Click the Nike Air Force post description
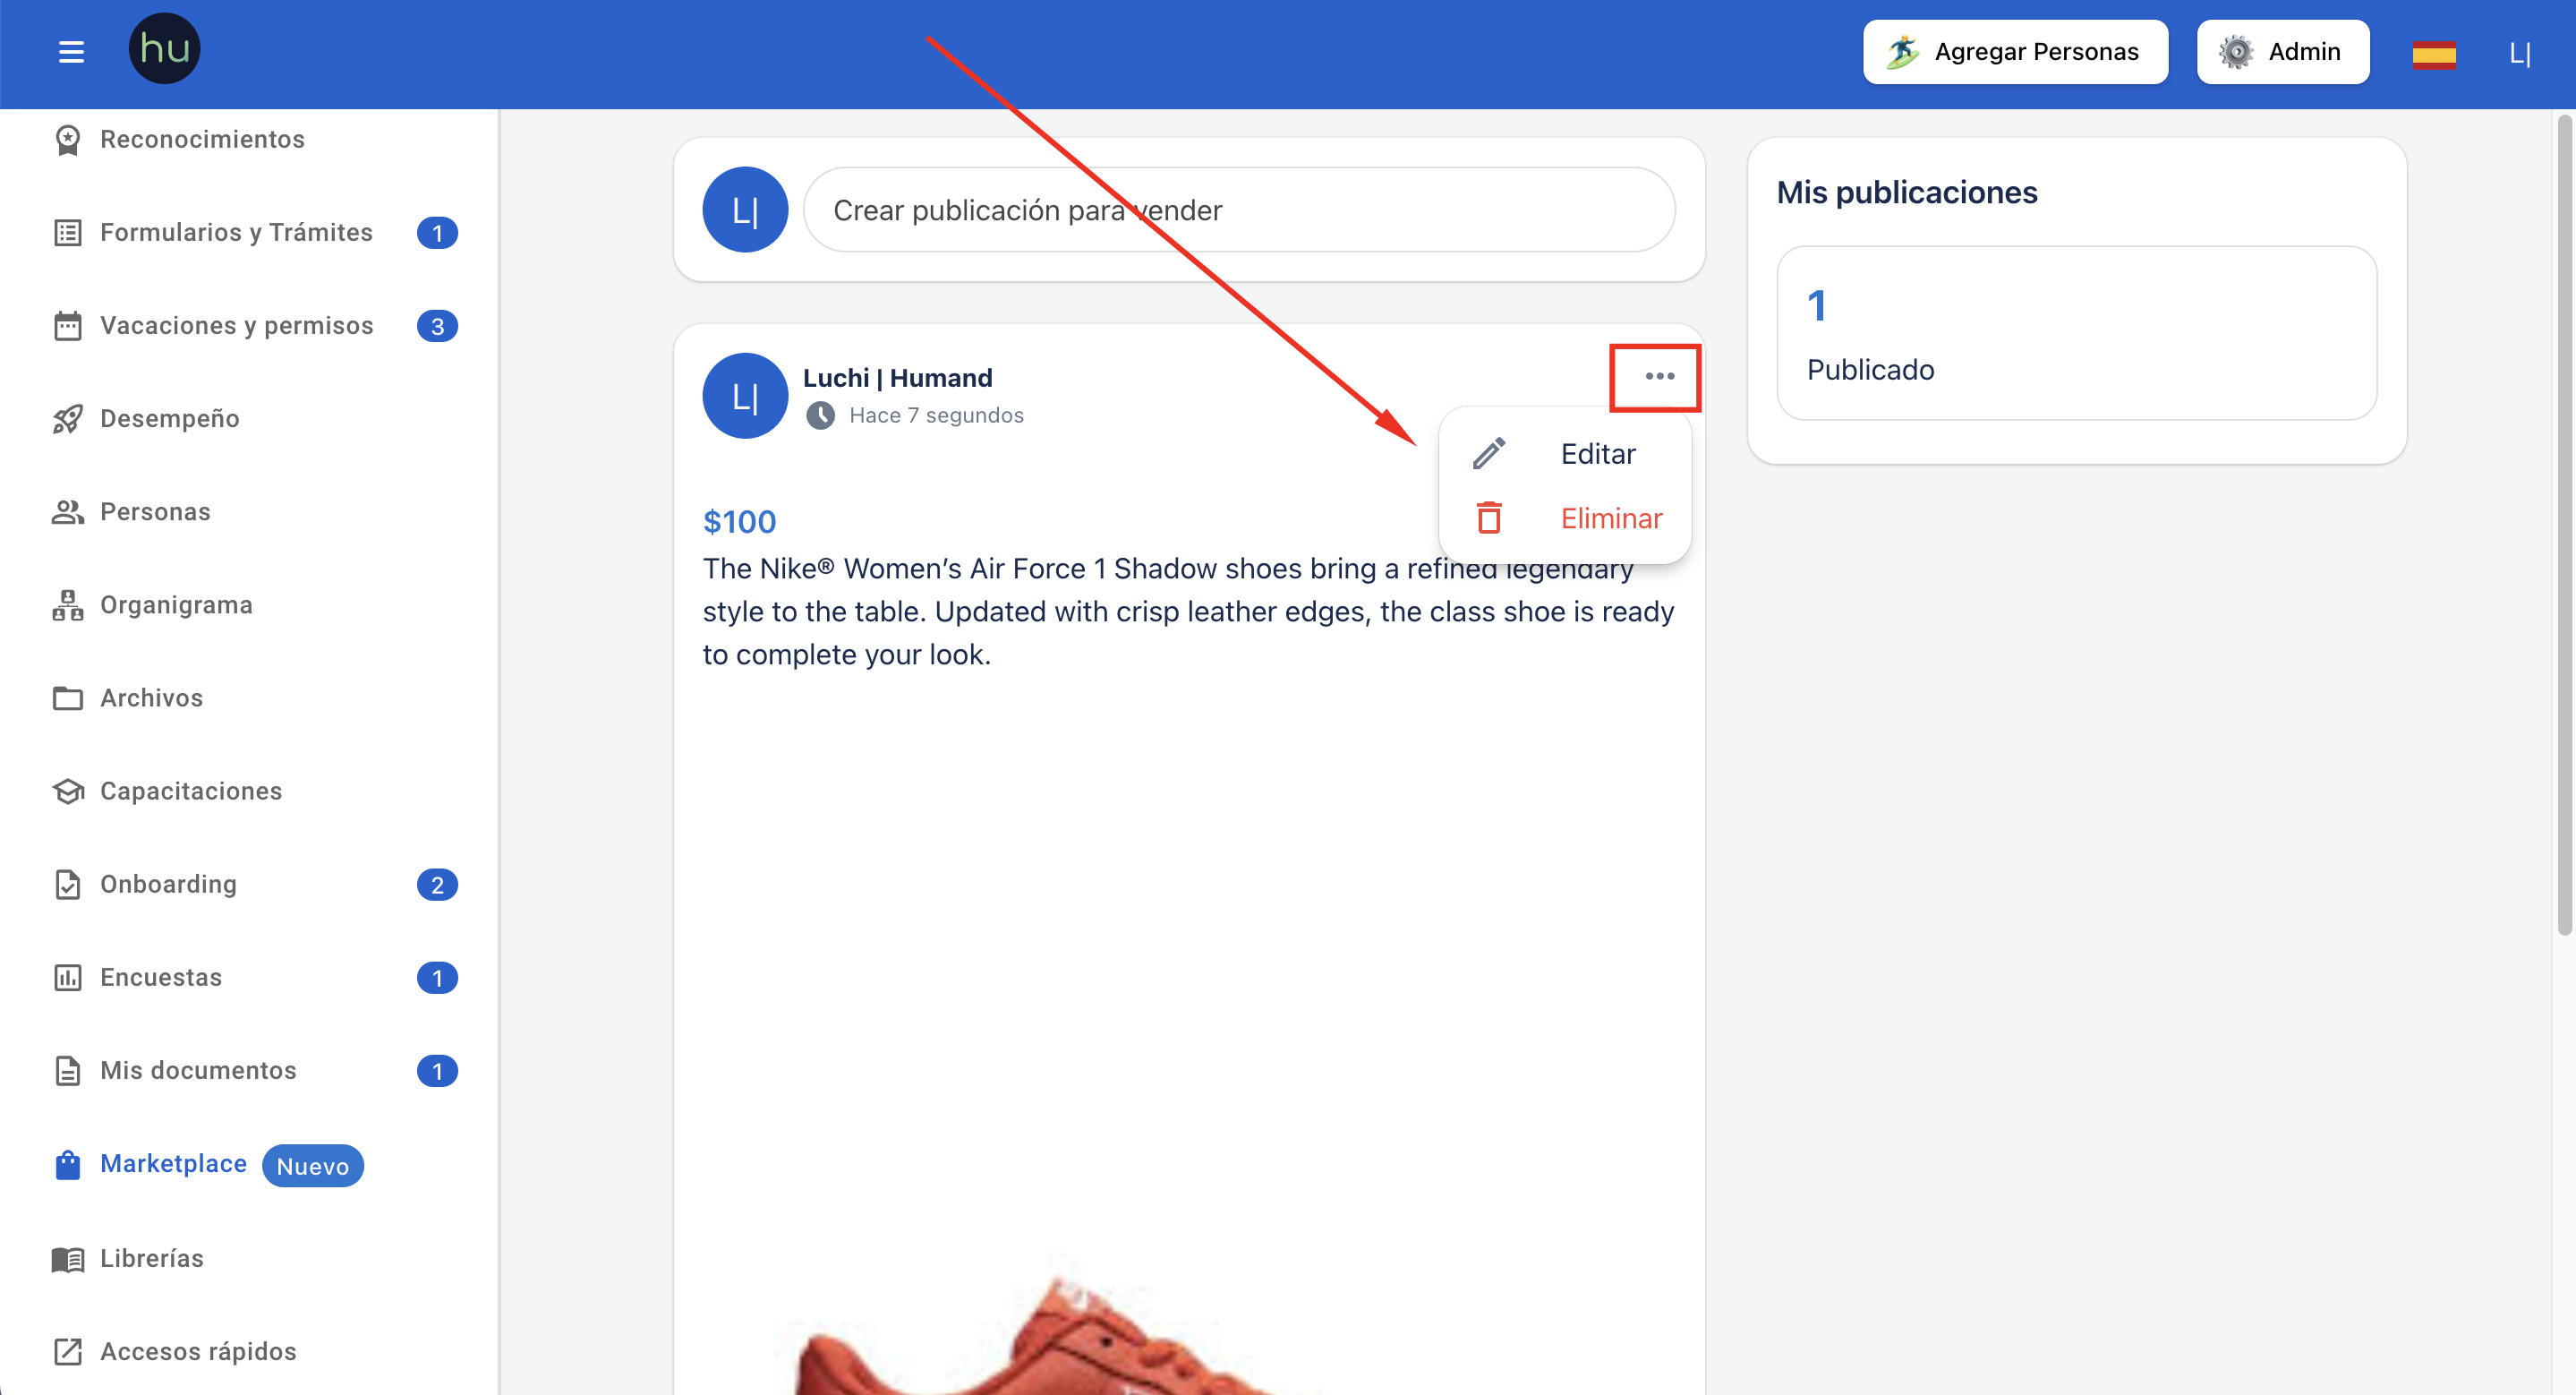 click(x=1188, y=611)
